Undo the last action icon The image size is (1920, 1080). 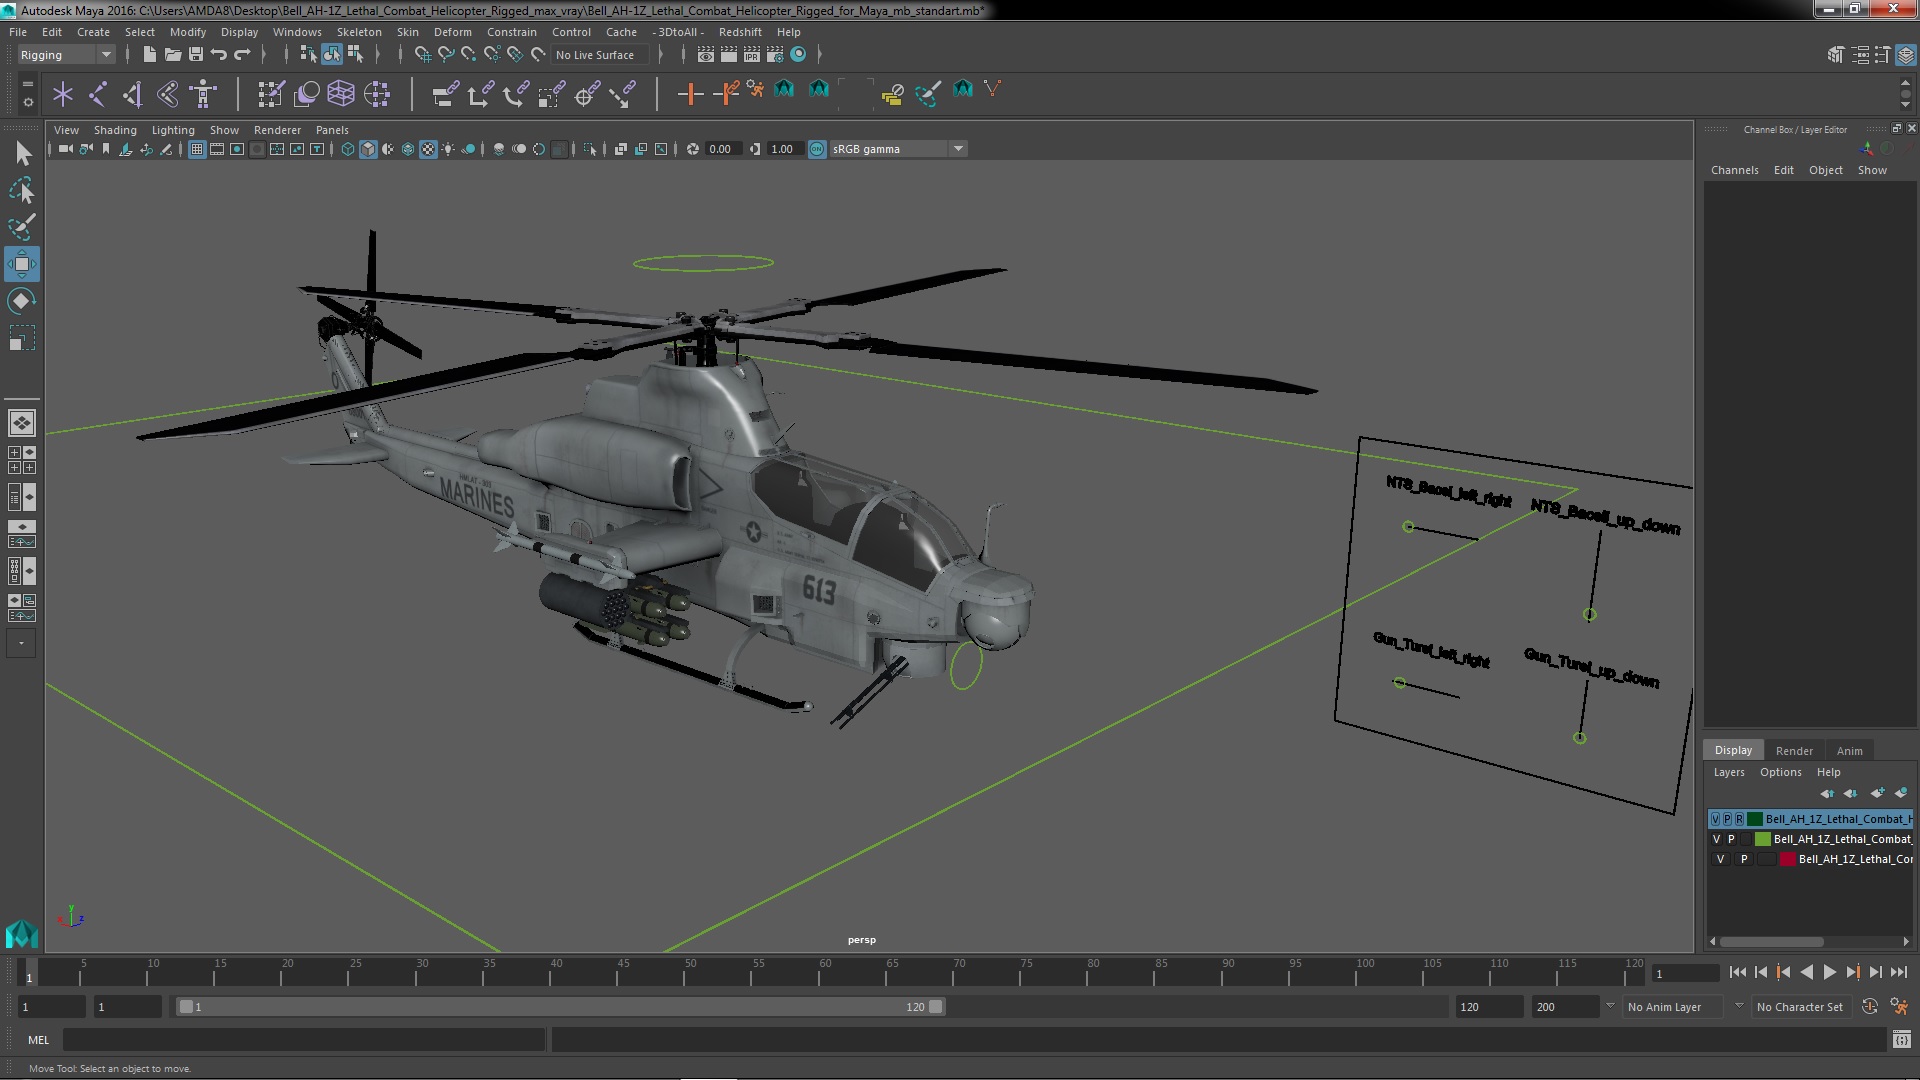[x=219, y=54]
